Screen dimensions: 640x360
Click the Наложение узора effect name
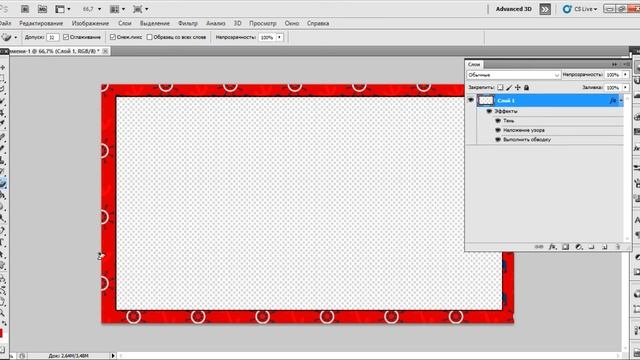pyautogui.click(x=524, y=130)
